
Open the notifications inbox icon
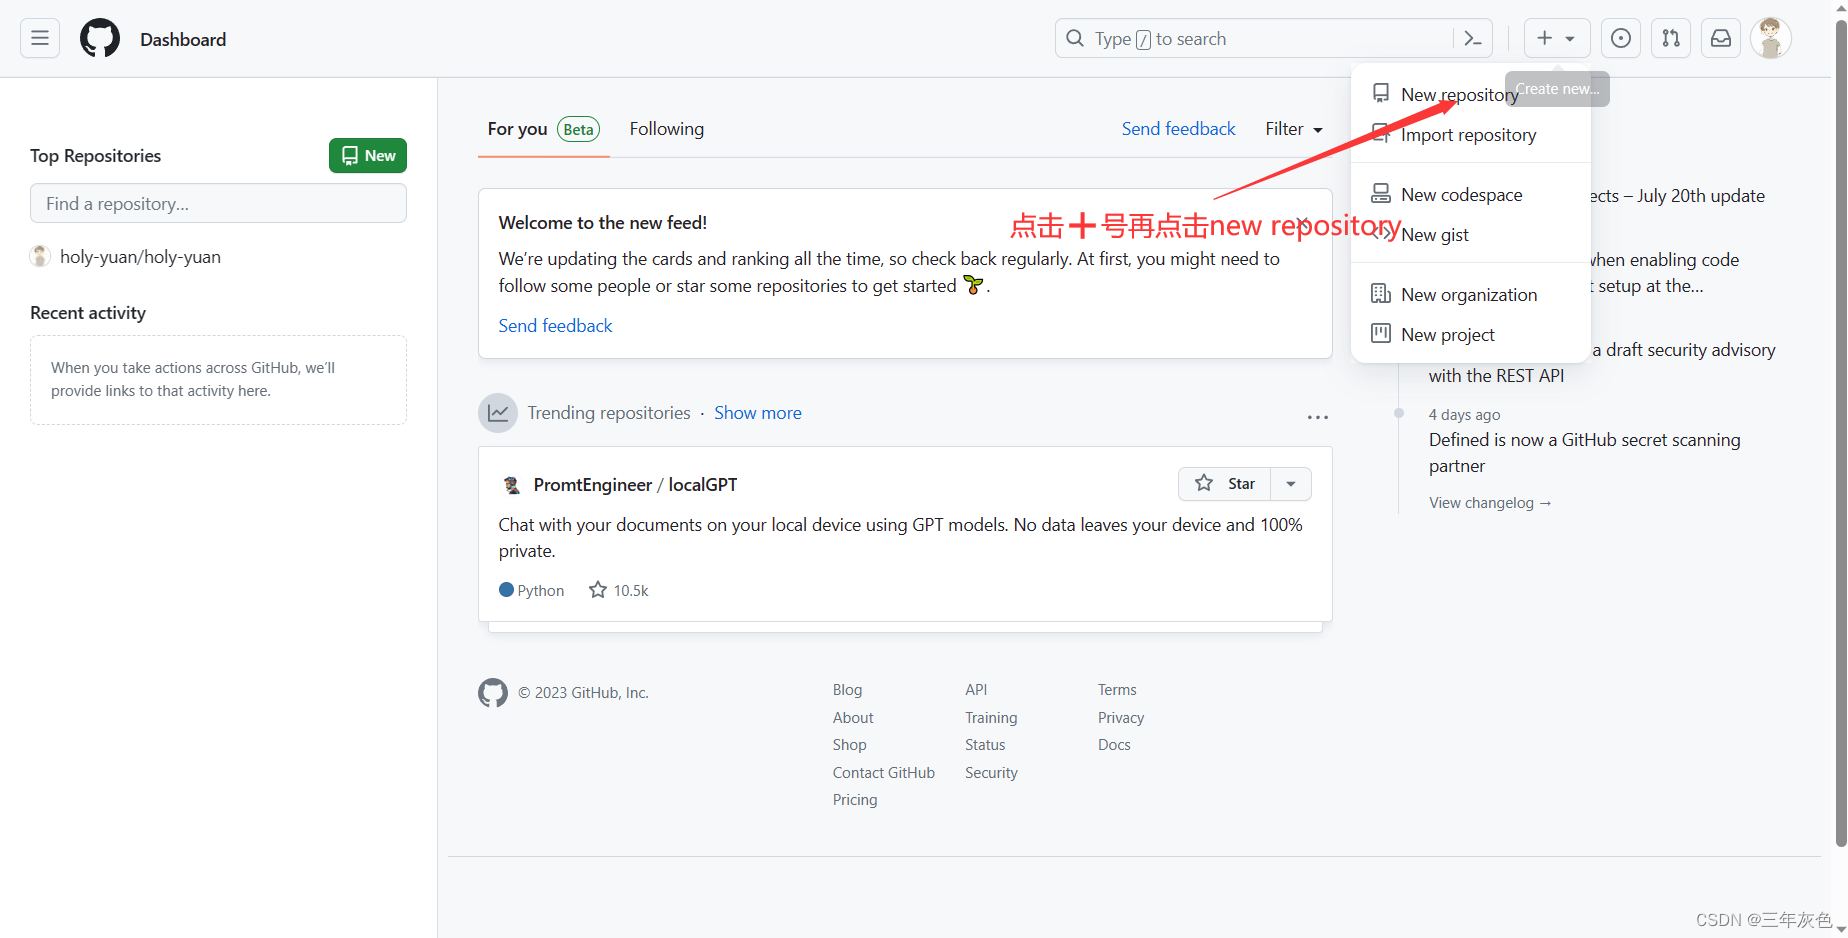coord(1720,38)
